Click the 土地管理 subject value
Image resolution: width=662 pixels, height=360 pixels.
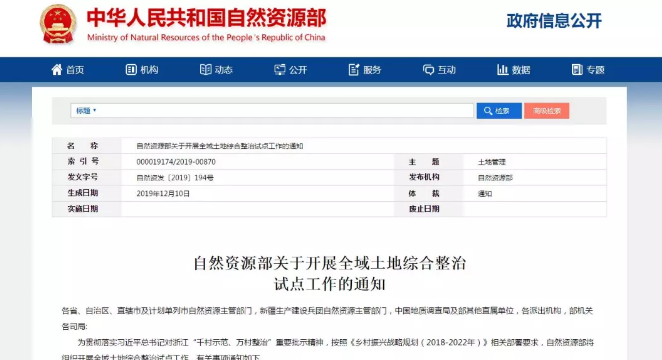pyautogui.click(x=491, y=162)
